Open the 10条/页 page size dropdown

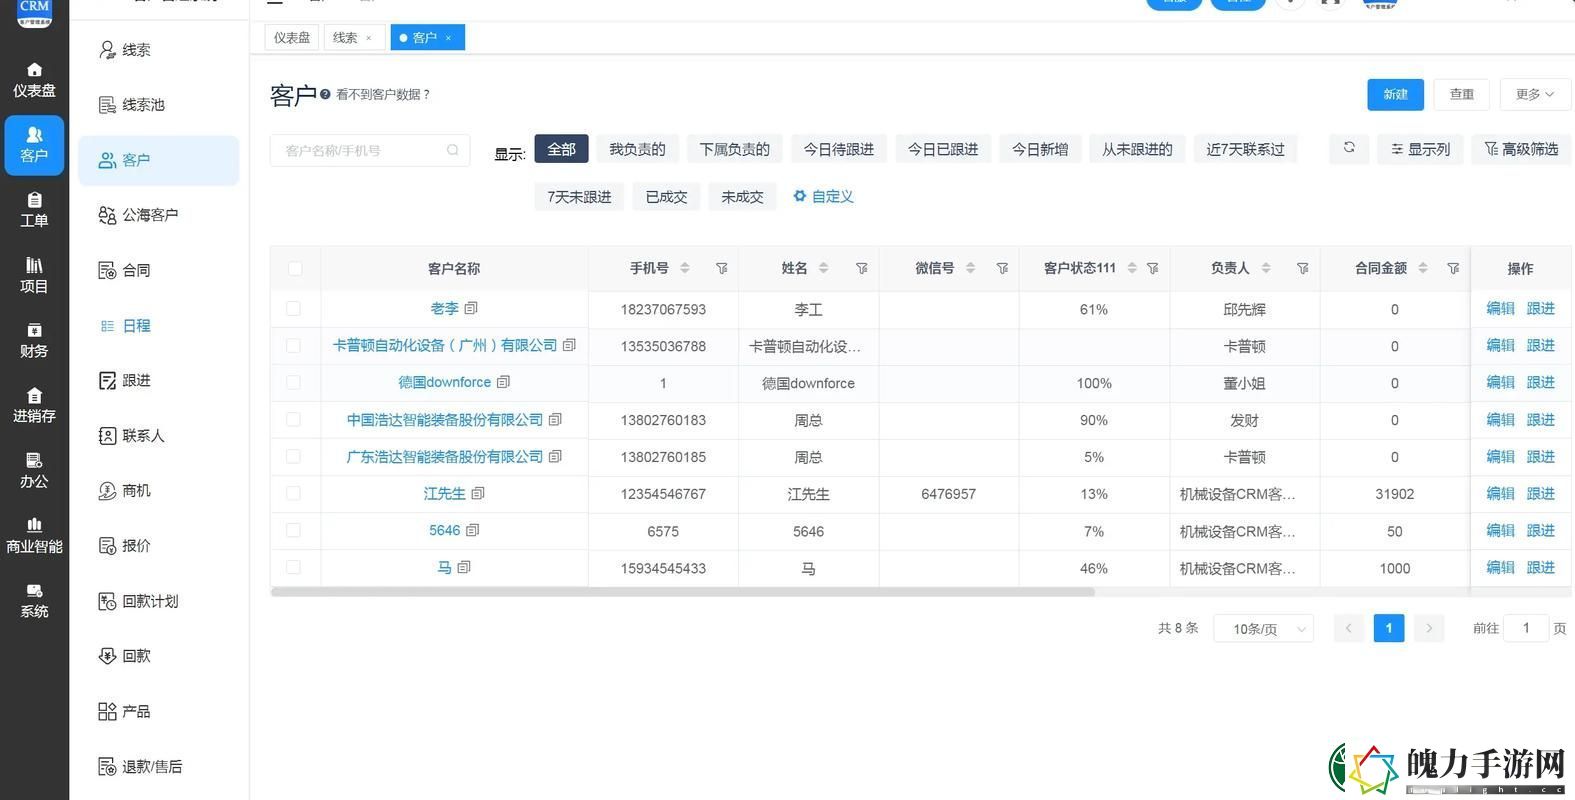pos(1263,628)
